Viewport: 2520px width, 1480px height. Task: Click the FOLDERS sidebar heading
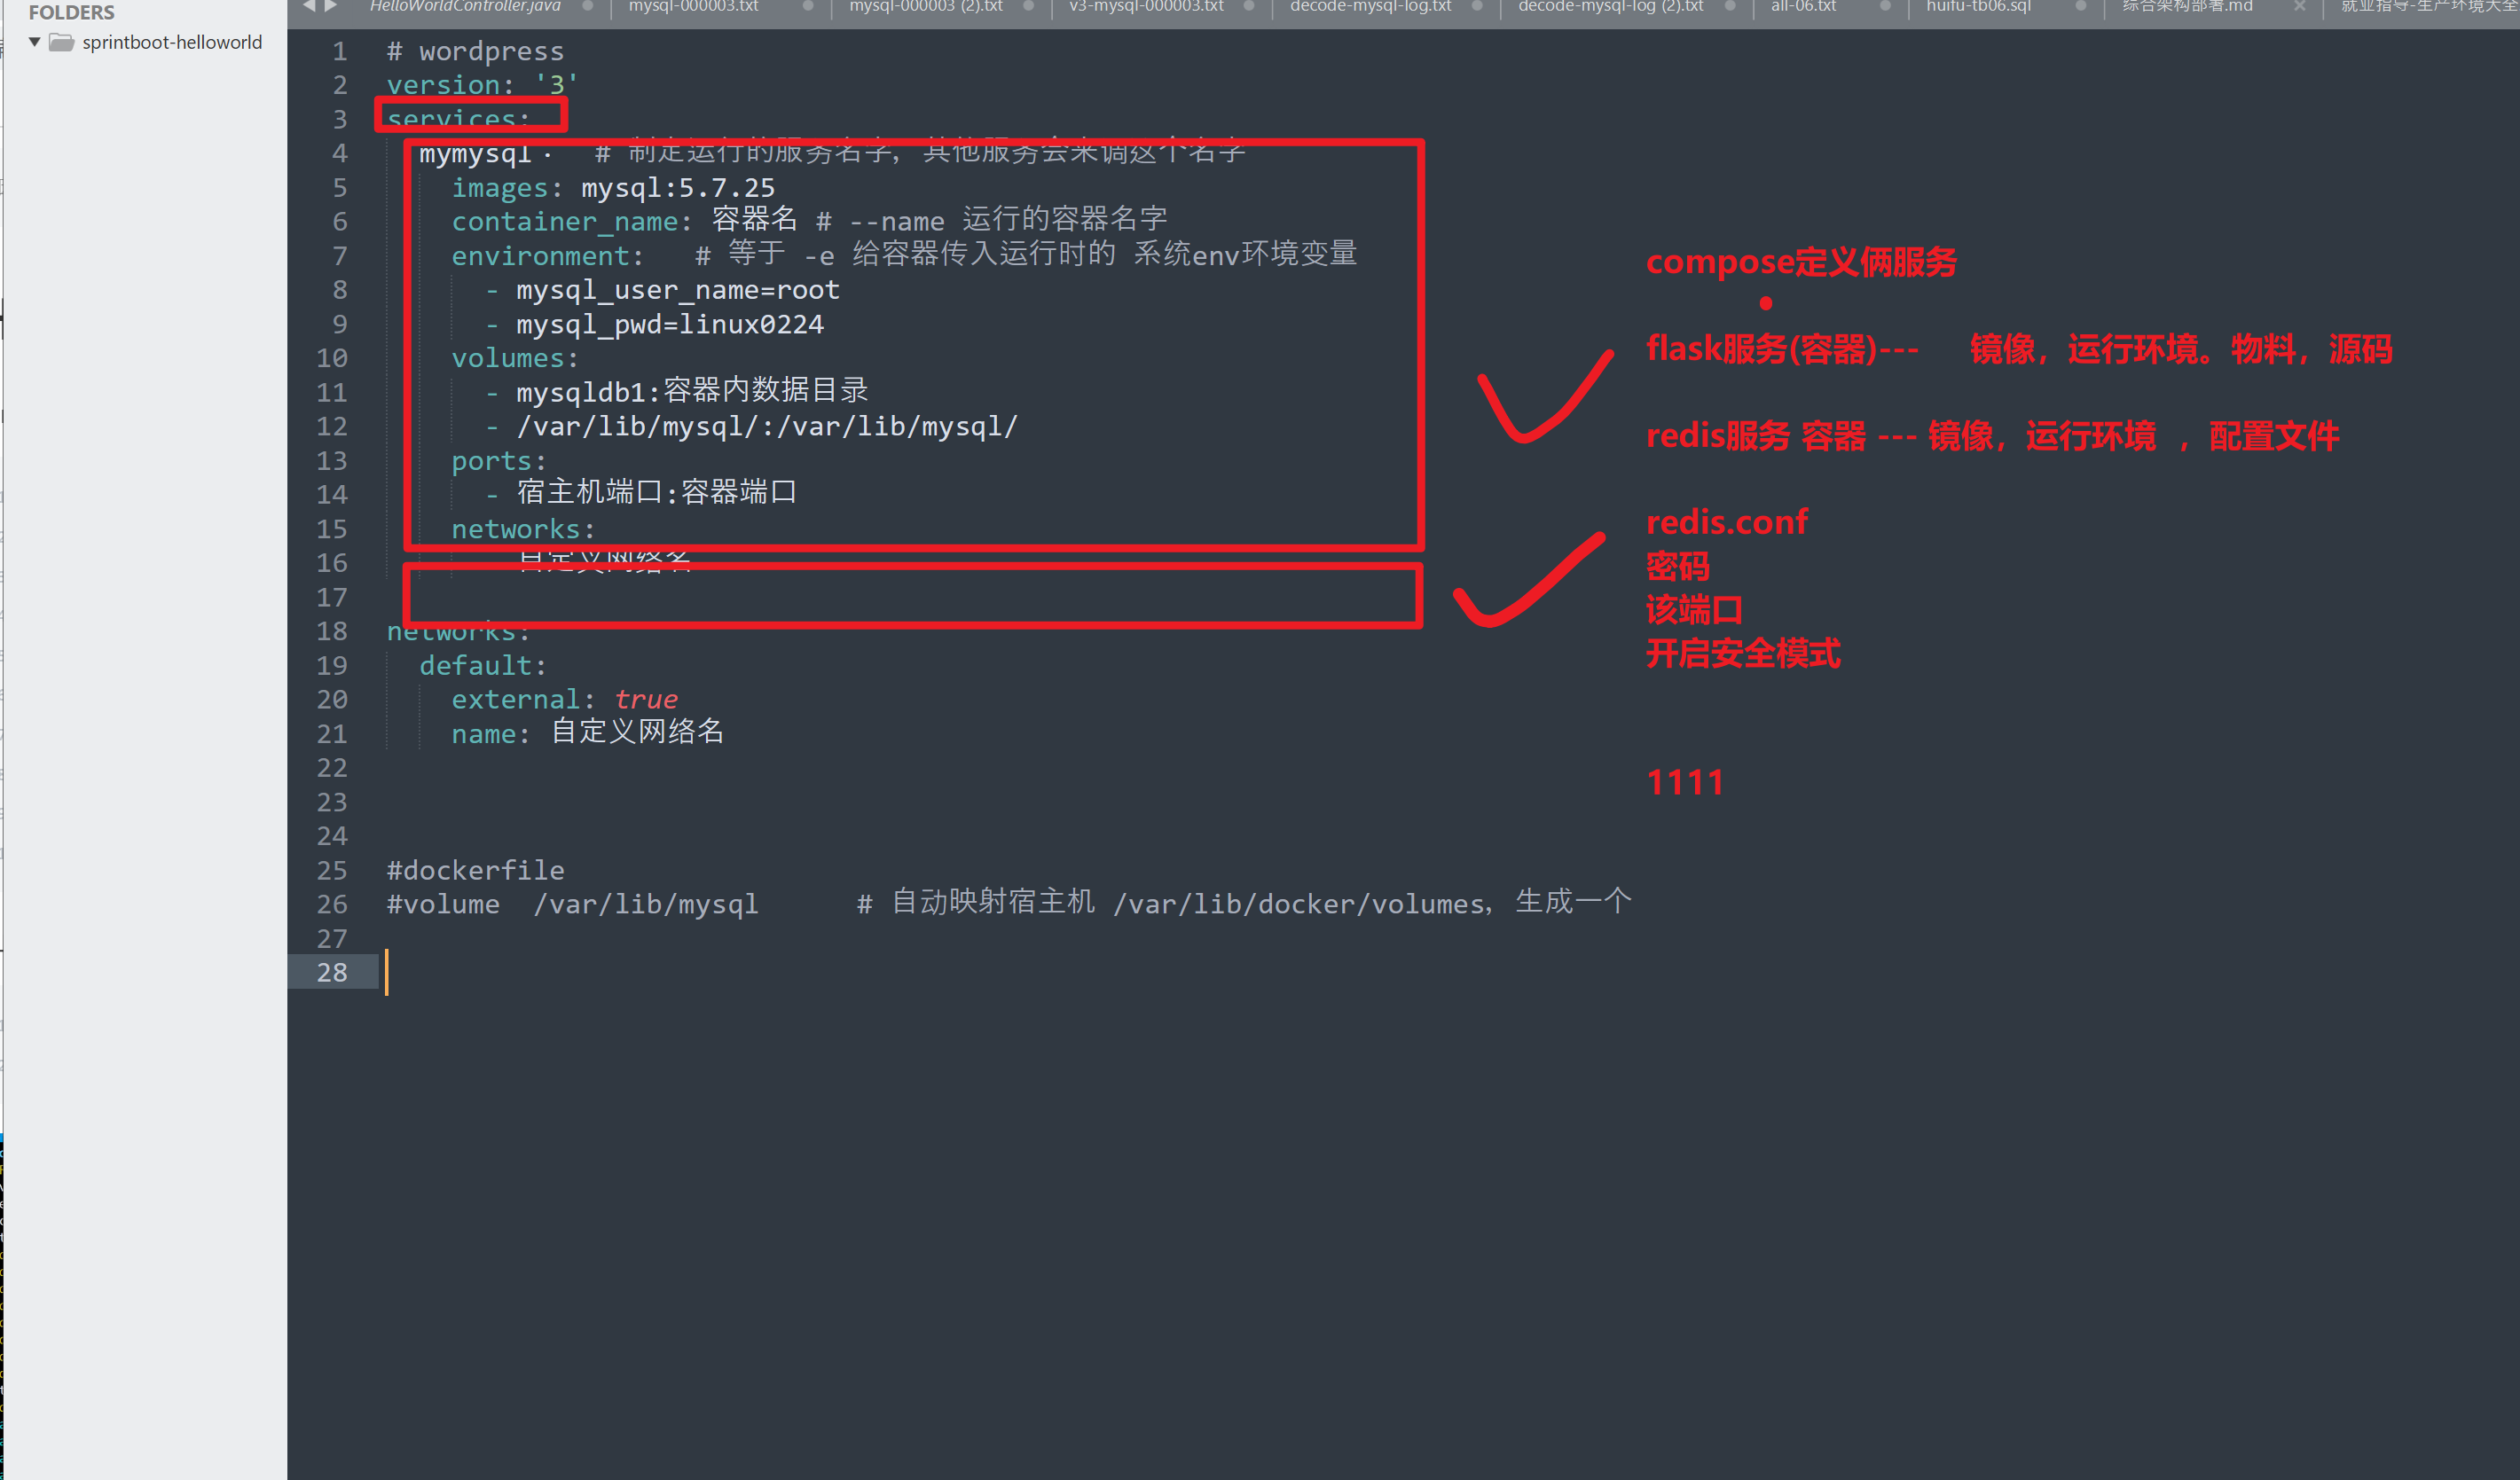(x=71, y=12)
